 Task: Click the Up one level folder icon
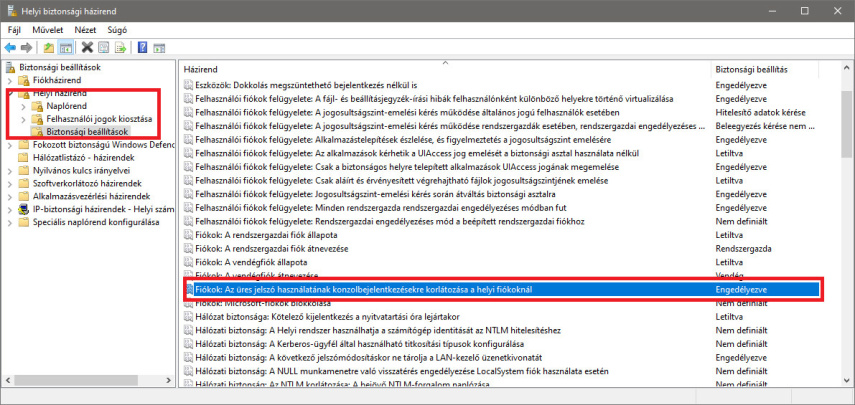coord(49,47)
